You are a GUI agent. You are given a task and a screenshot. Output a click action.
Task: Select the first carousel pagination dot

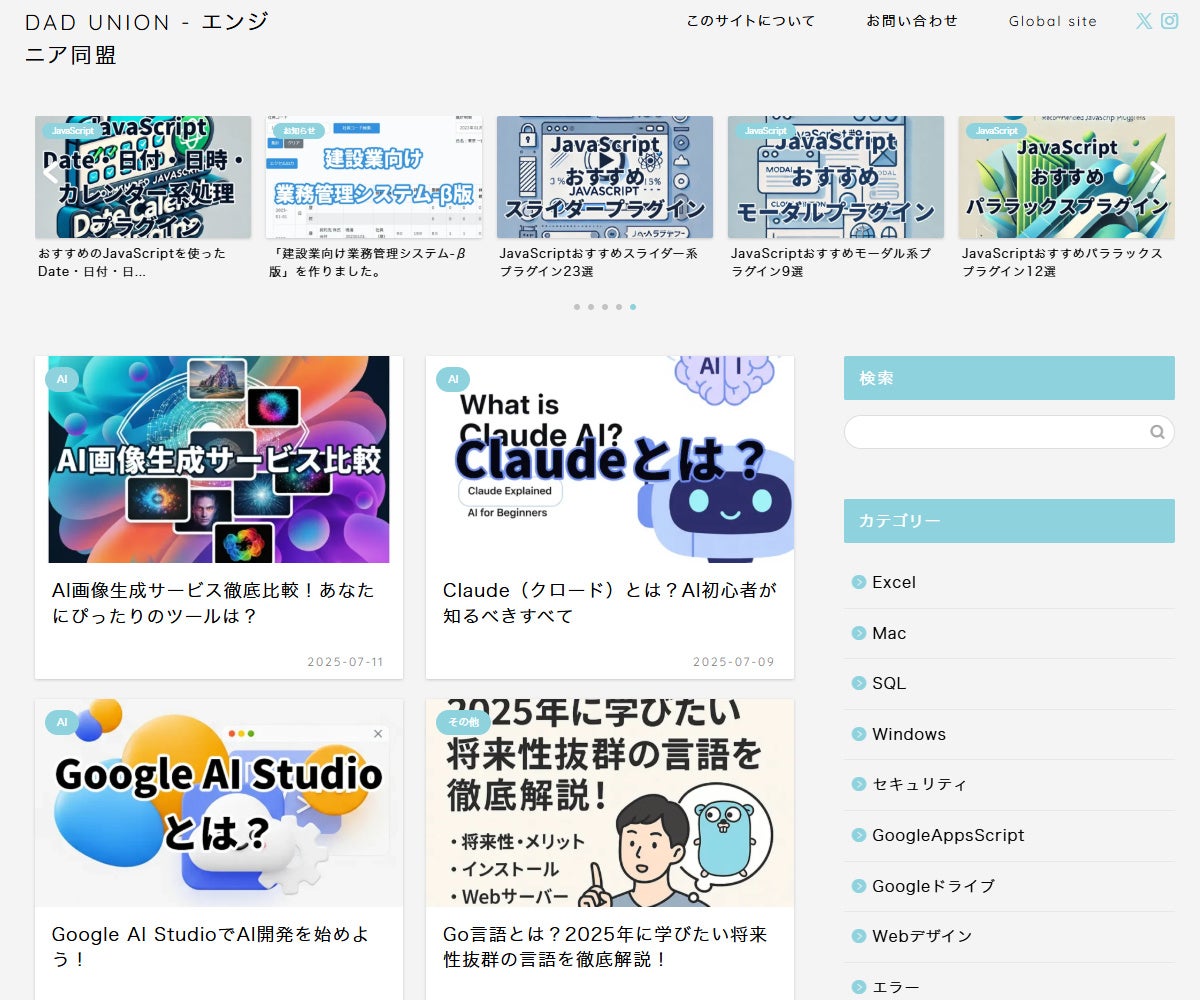(577, 307)
